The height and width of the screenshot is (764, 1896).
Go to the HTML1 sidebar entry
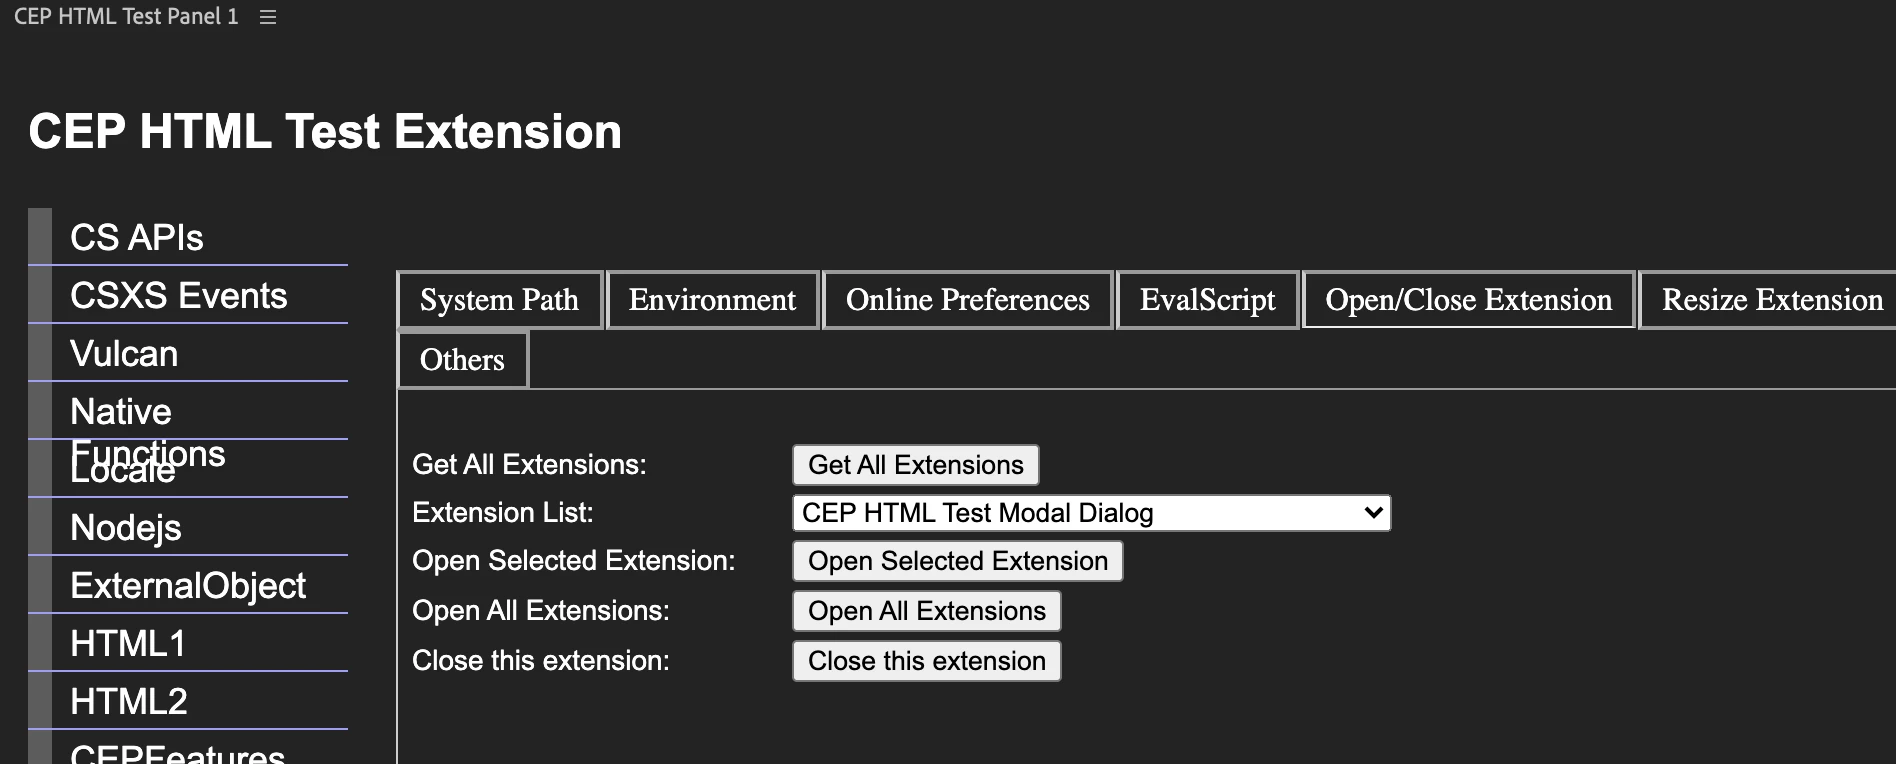(x=188, y=643)
